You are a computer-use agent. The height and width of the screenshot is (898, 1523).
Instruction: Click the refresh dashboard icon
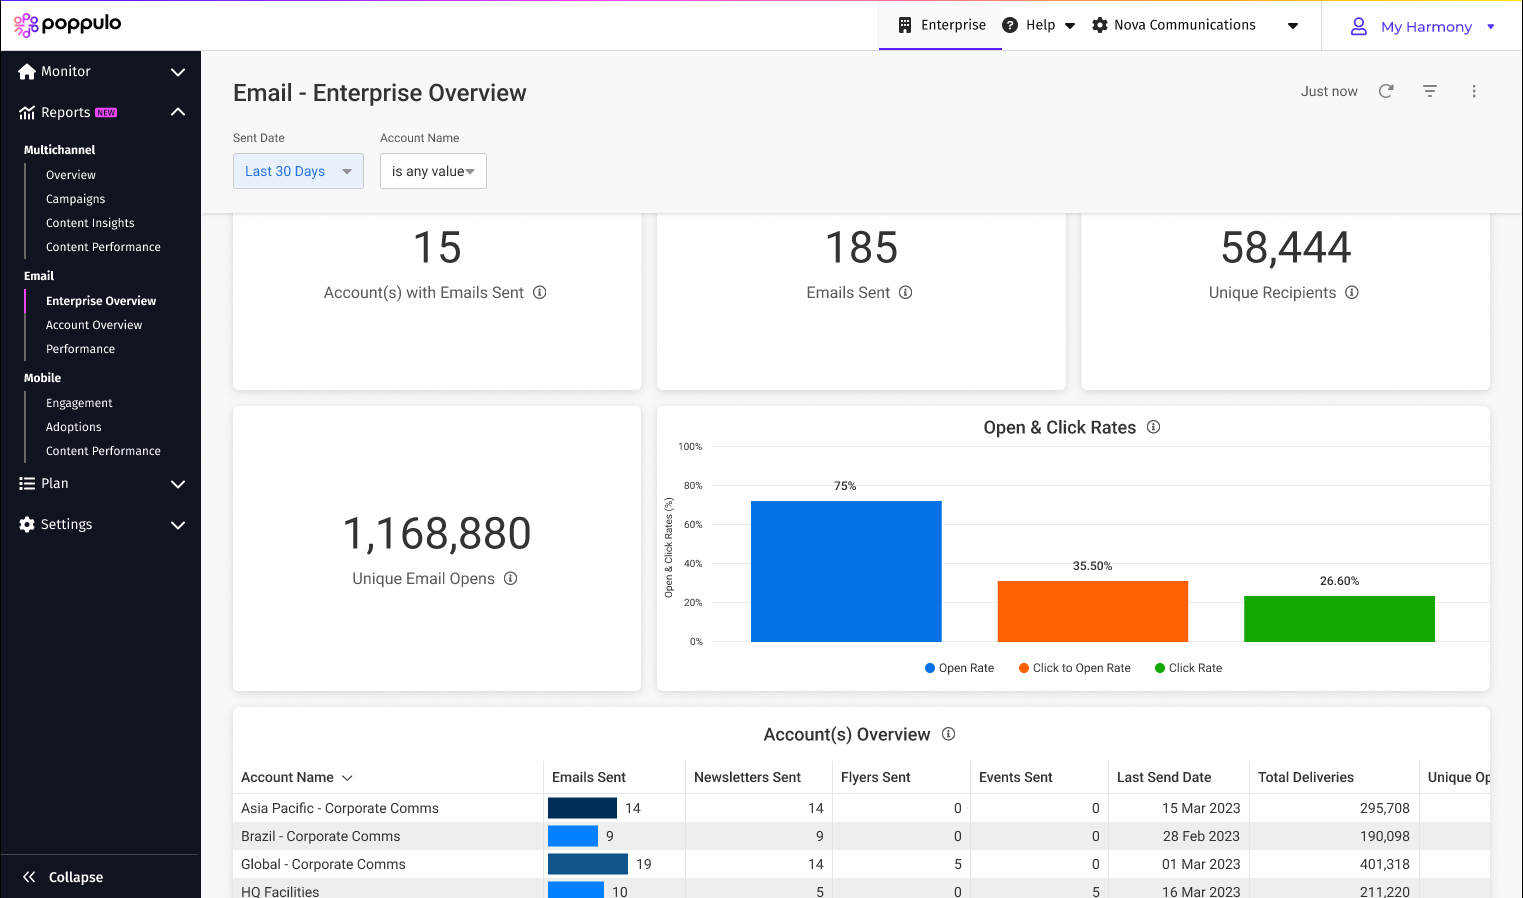[1386, 91]
